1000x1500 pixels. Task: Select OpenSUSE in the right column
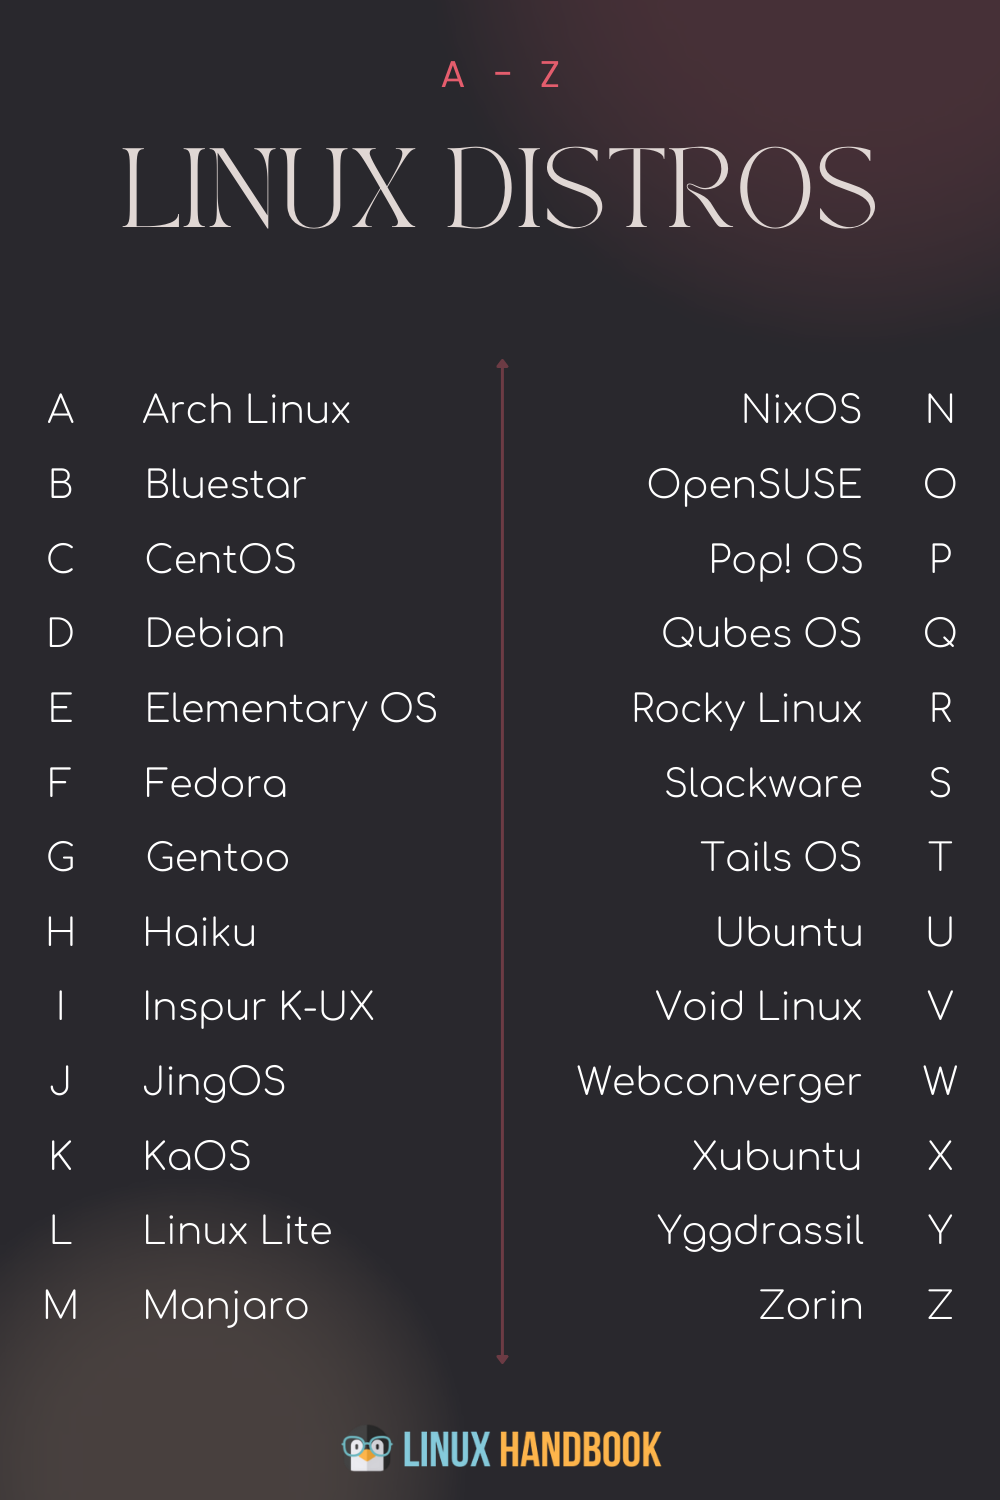point(754,485)
